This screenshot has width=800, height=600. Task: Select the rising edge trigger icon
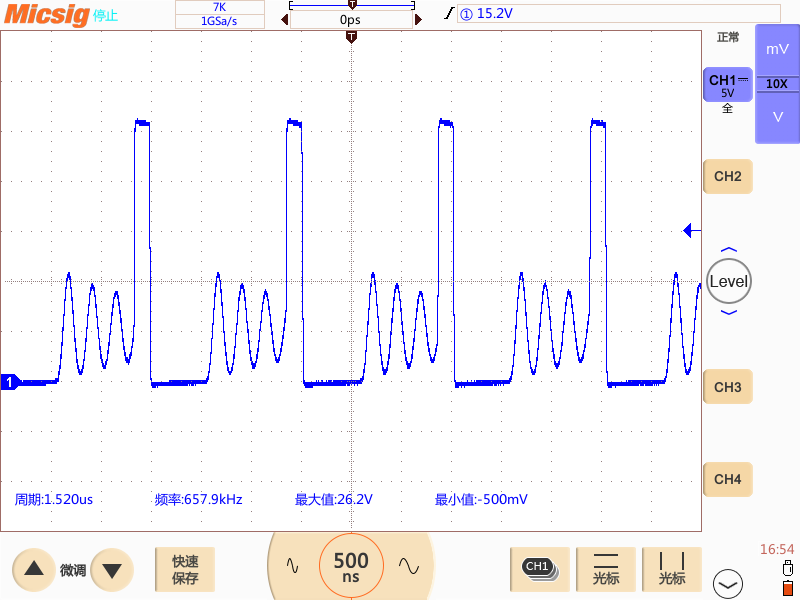click(x=449, y=13)
